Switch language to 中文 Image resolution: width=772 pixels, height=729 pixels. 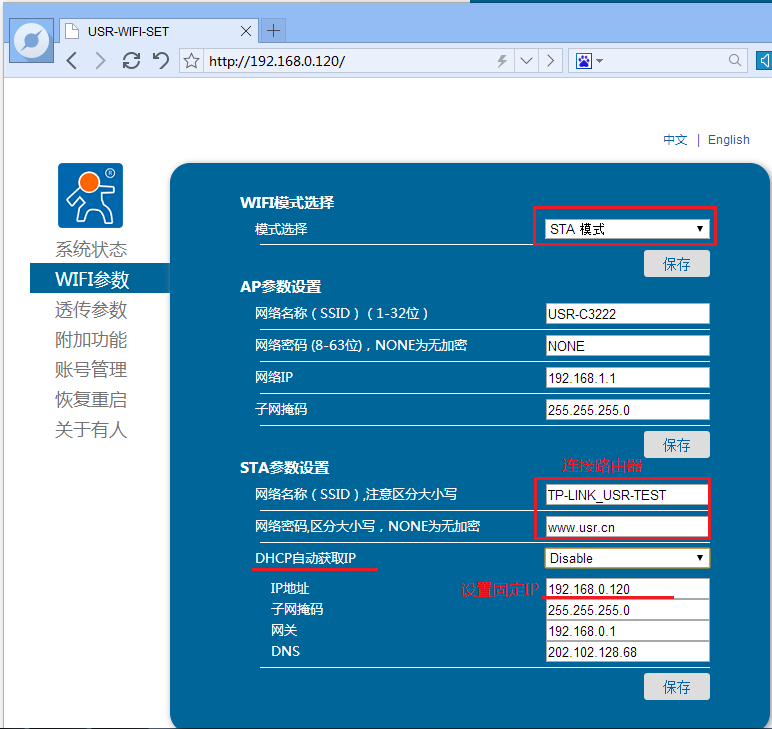675,140
